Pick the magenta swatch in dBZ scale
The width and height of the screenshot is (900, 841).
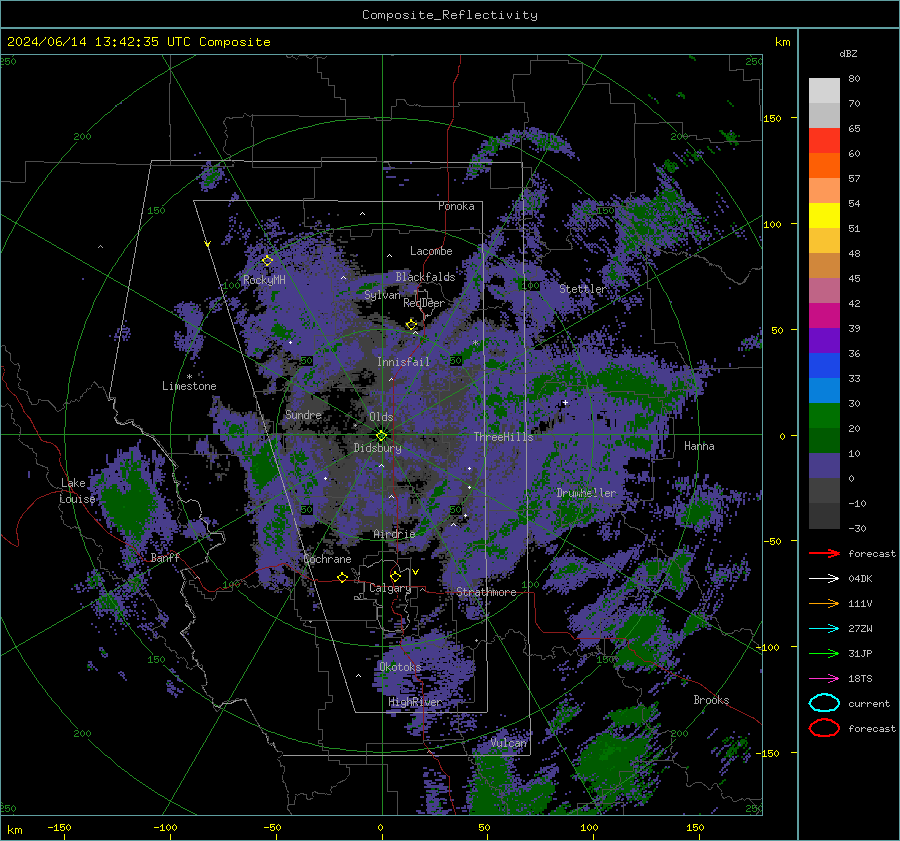[824, 316]
